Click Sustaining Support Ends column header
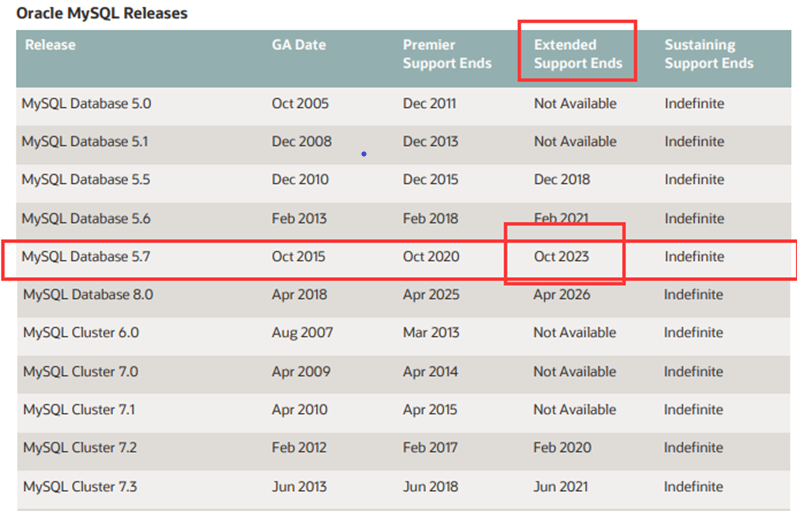 point(709,54)
